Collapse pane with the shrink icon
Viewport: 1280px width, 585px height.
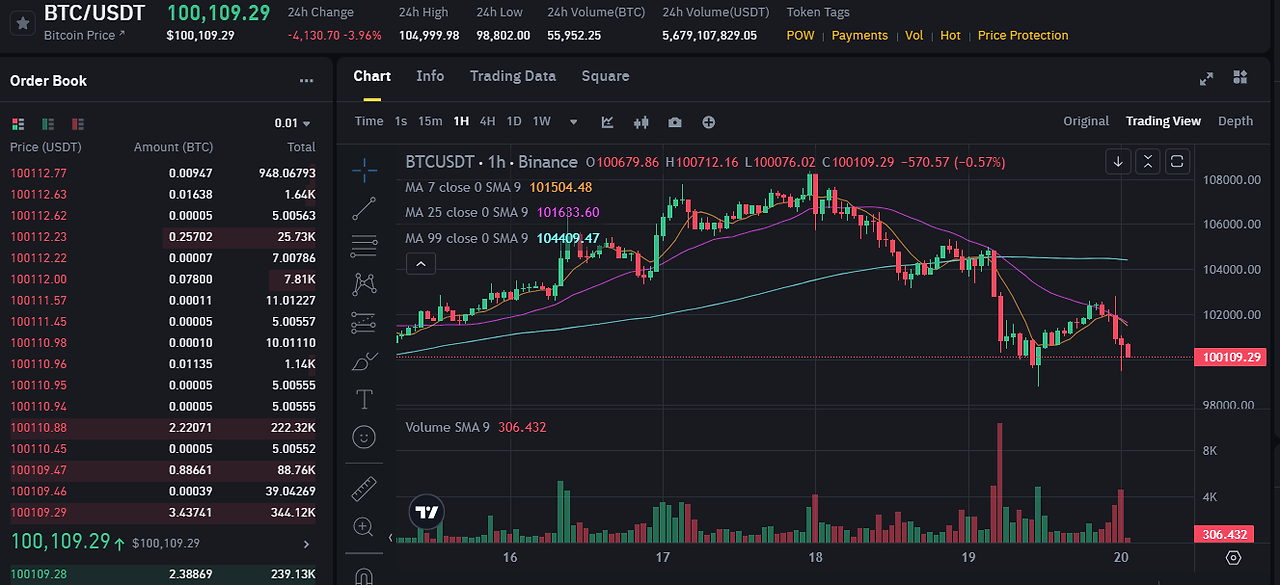pyautogui.click(x=1147, y=161)
